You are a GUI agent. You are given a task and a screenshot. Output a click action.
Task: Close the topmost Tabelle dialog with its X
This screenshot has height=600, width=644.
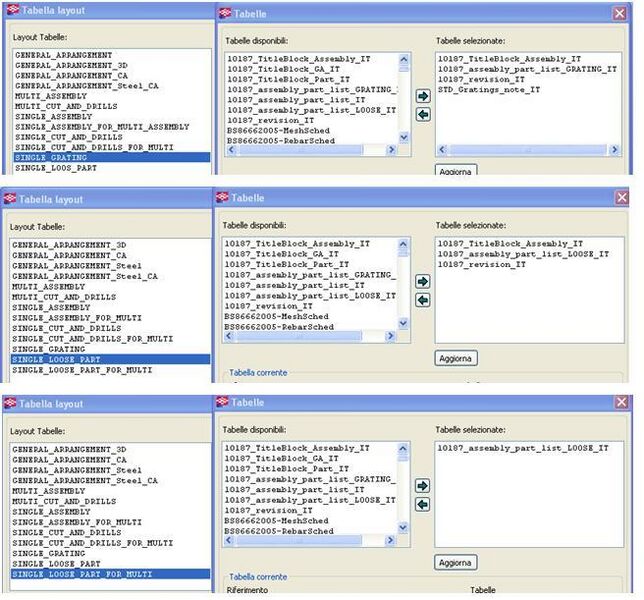tap(621, 12)
